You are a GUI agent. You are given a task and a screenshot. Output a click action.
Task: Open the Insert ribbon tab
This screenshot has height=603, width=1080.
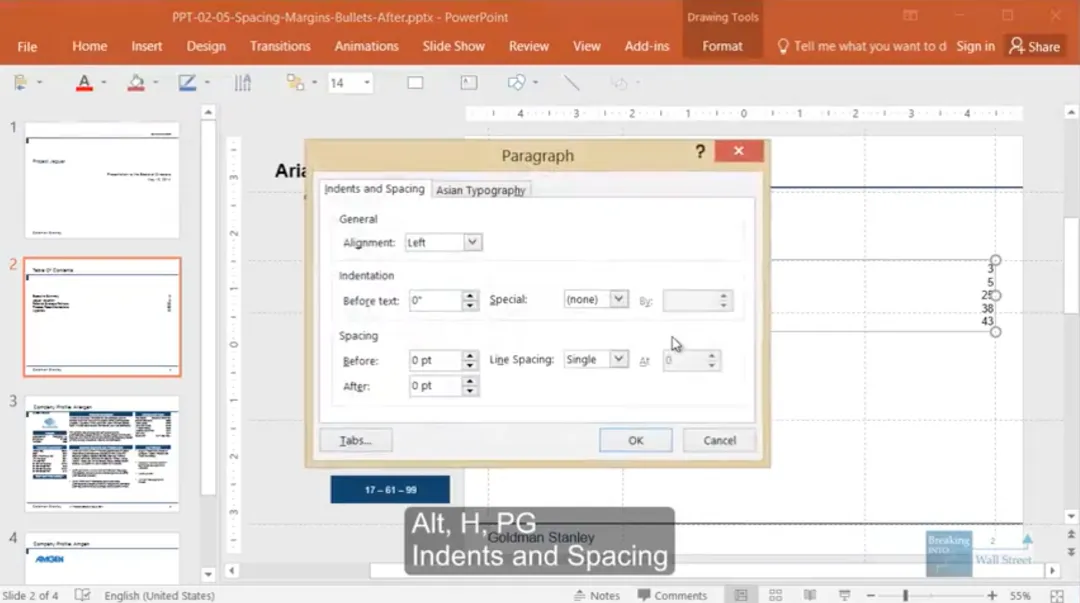pyautogui.click(x=147, y=46)
